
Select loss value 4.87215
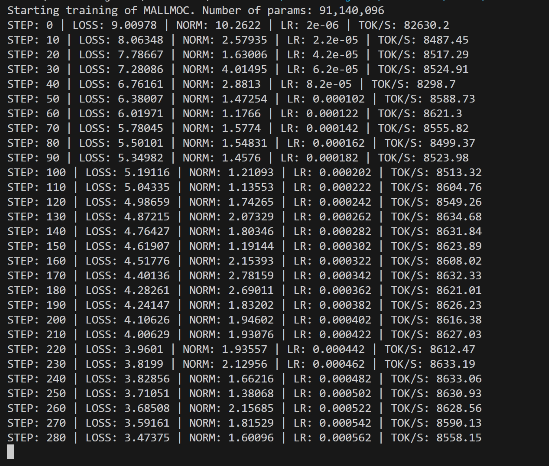147,217
